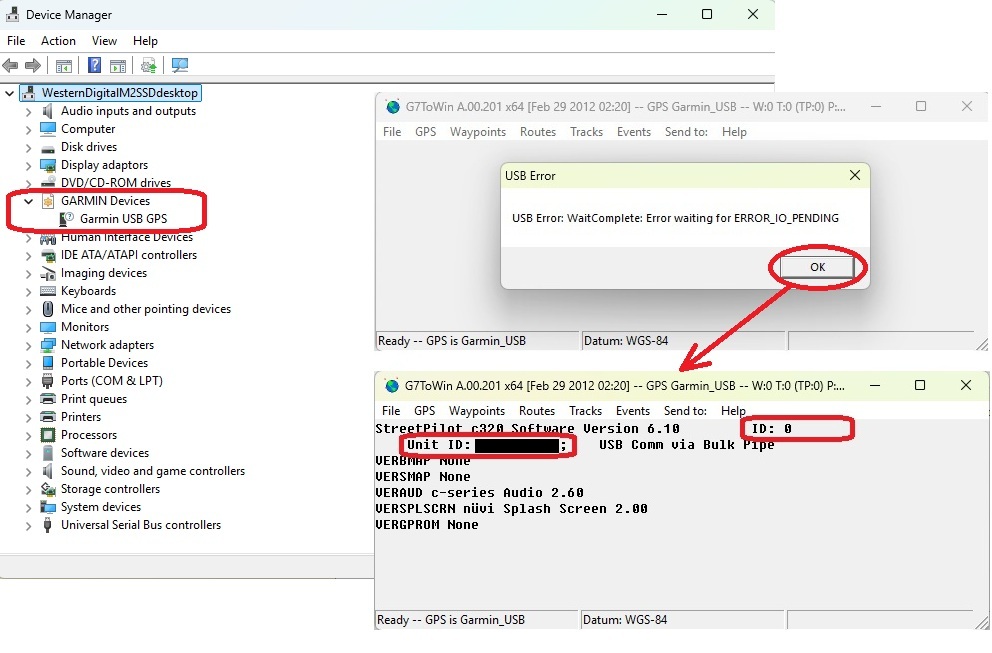Viewport: 992px width, 653px height.
Task: Click 'Ready -- GPS is Garmin_USB' in lower G7ToWin
Action: point(450,620)
